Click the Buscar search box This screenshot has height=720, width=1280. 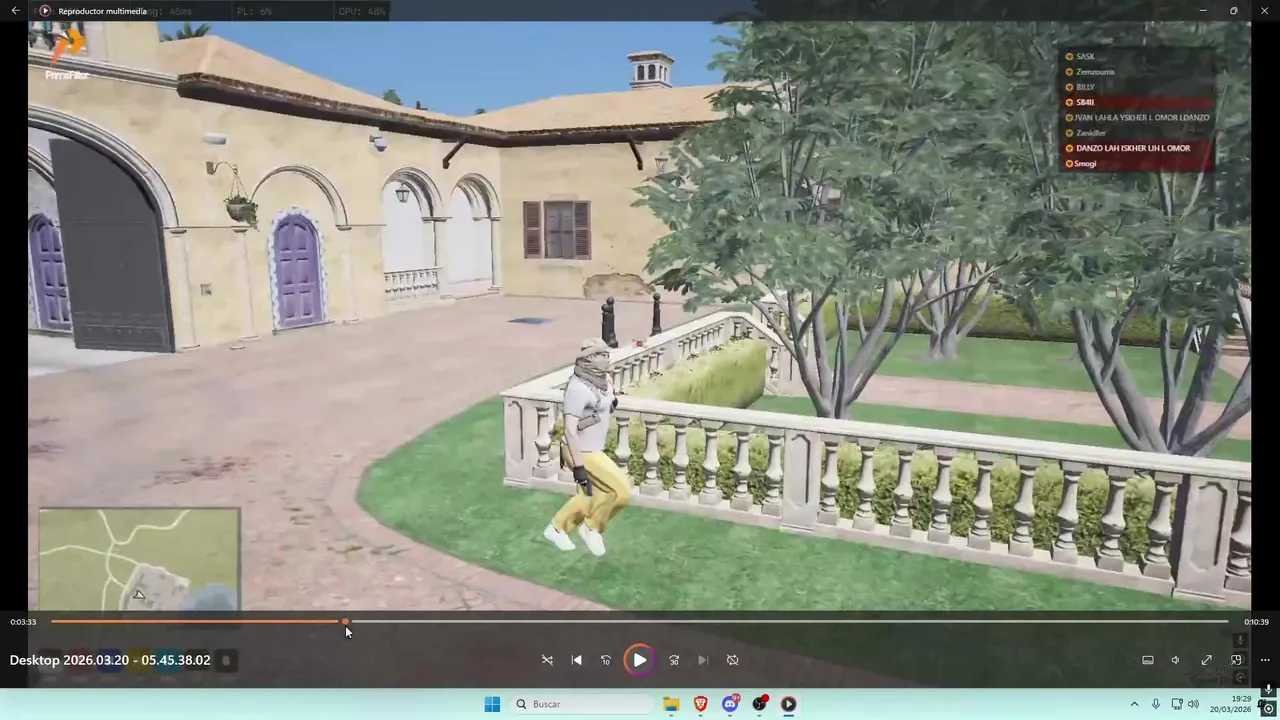coord(584,704)
